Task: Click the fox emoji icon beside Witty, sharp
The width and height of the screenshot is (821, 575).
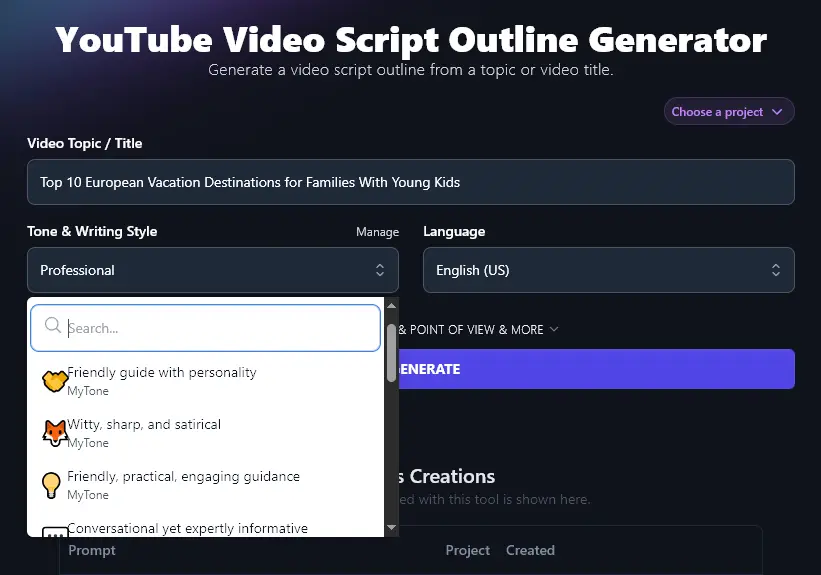Action: (55, 433)
